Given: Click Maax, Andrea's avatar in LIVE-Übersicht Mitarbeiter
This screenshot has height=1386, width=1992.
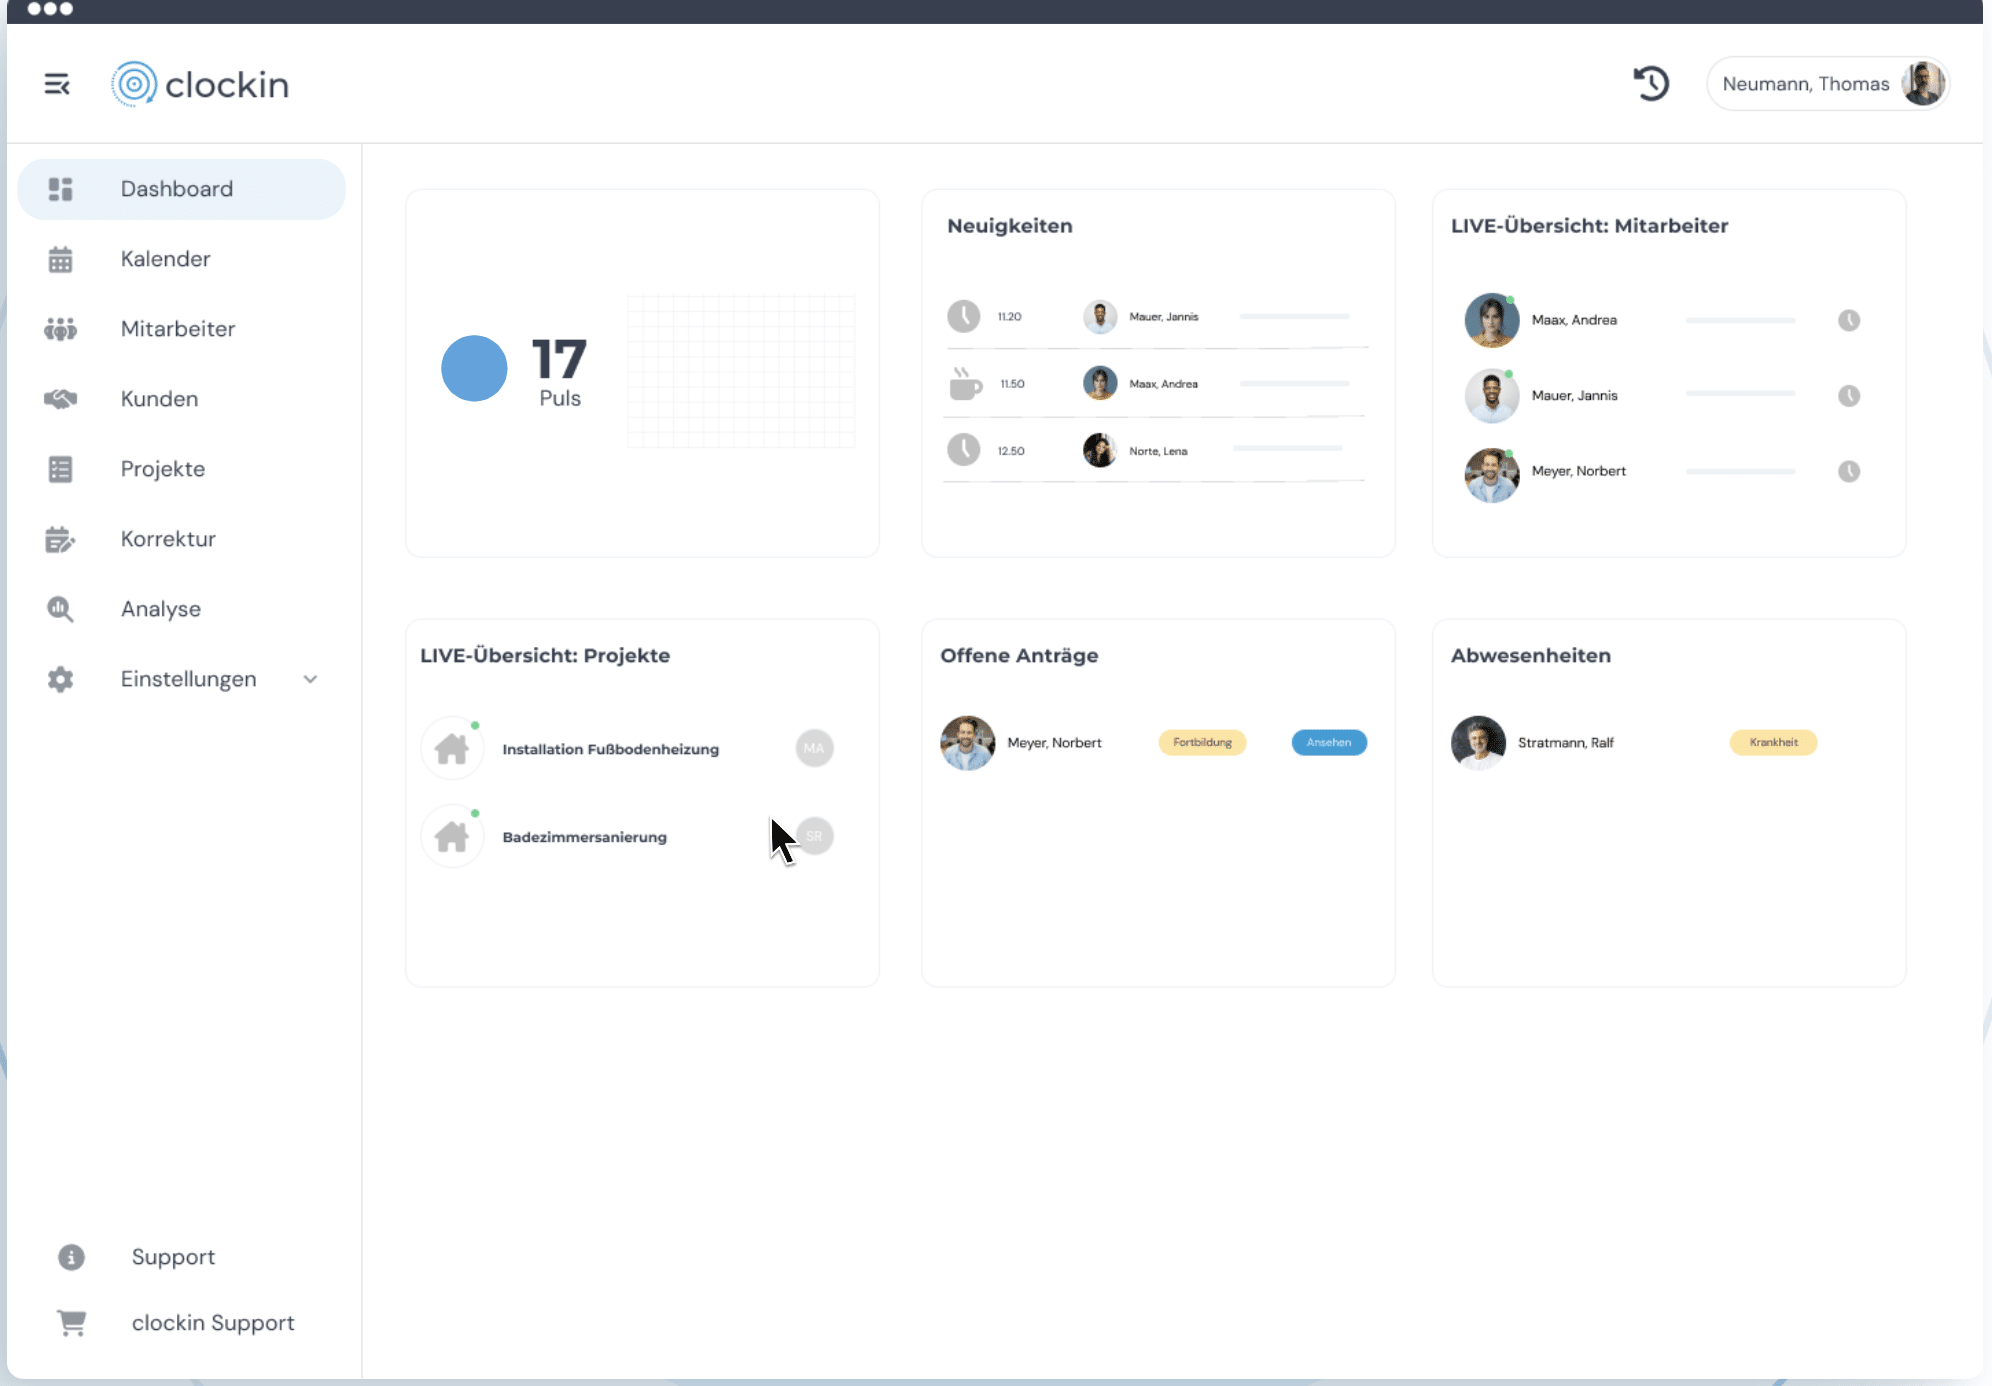Looking at the screenshot, I should tap(1492, 320).
